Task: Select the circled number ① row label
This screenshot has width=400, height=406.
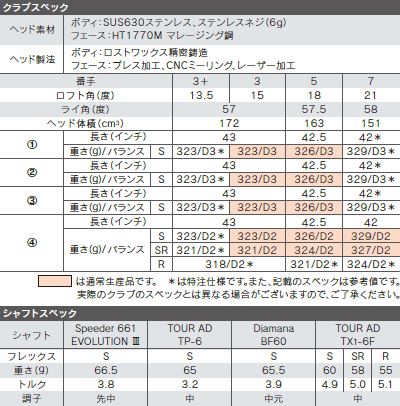Action: tap(32, 145)
